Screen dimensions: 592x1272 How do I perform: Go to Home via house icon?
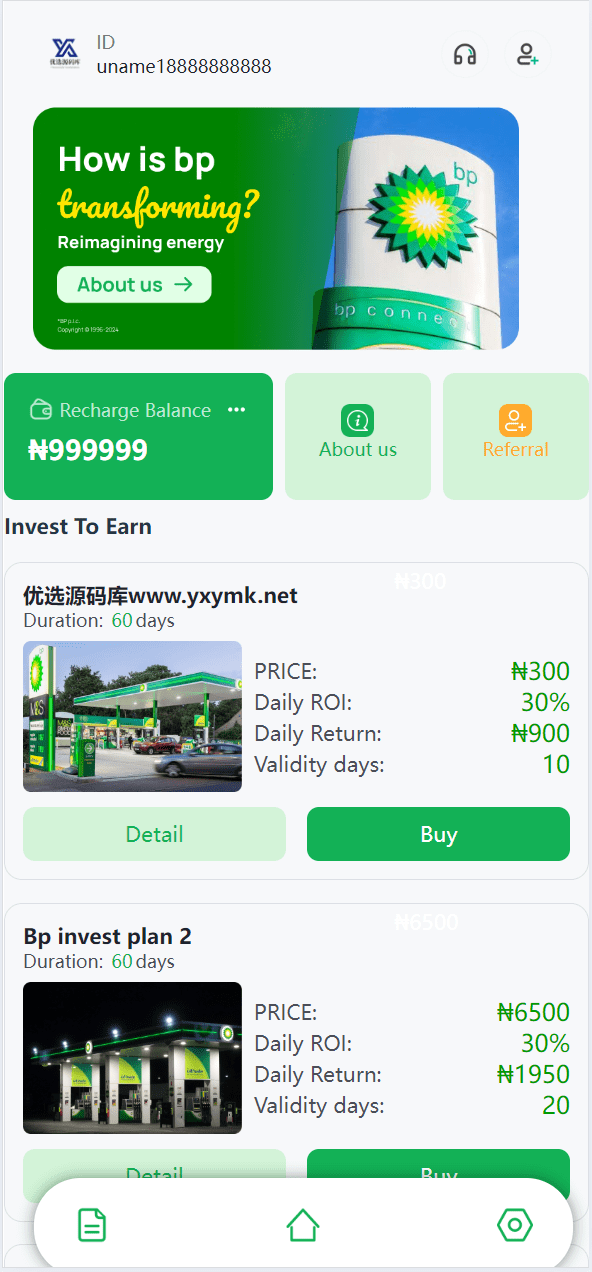[x=303, y=1225]
